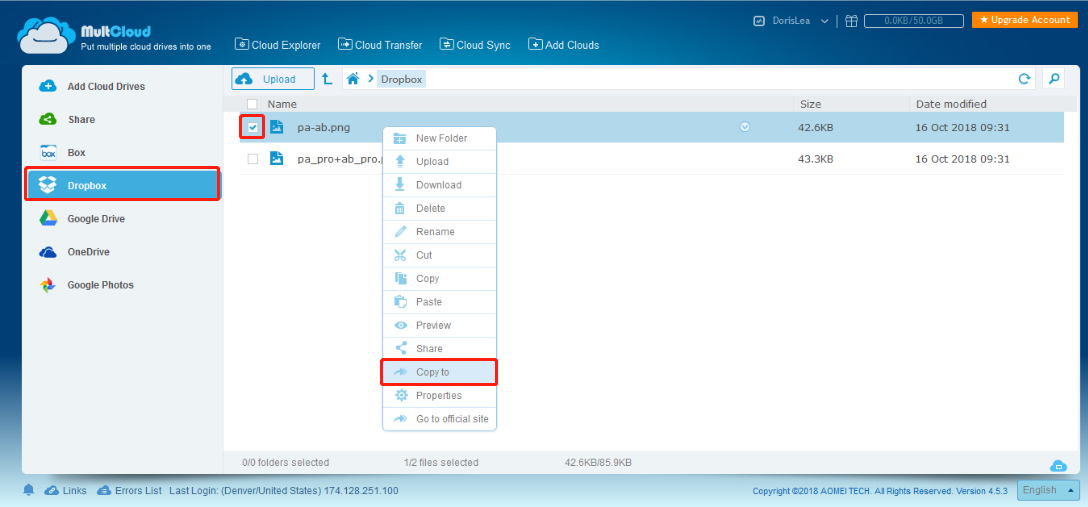Image resolution: width=1088 pixels, height=507 pixels.
Task: Open the search magnifier icon
Action: click(1053, 79)
